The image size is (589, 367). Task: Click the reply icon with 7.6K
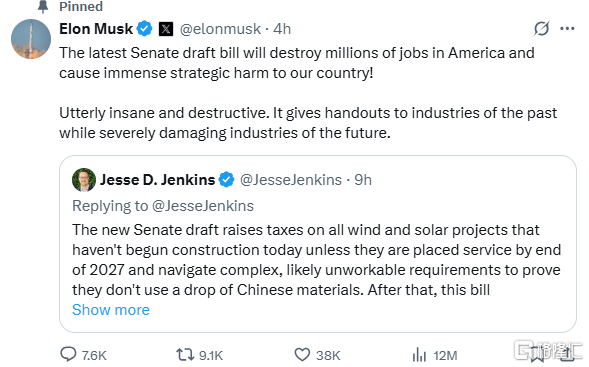[x=68, y=354]
